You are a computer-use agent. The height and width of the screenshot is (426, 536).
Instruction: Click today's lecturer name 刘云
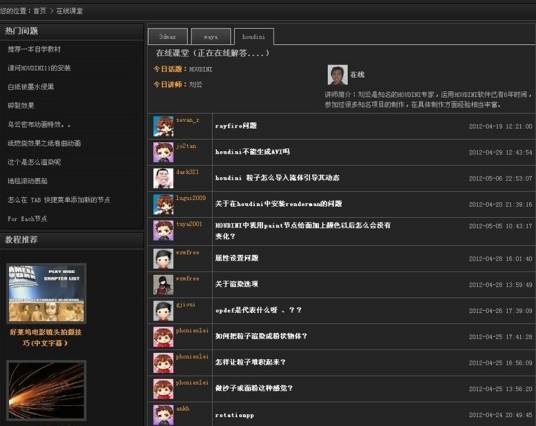(196, 84)
